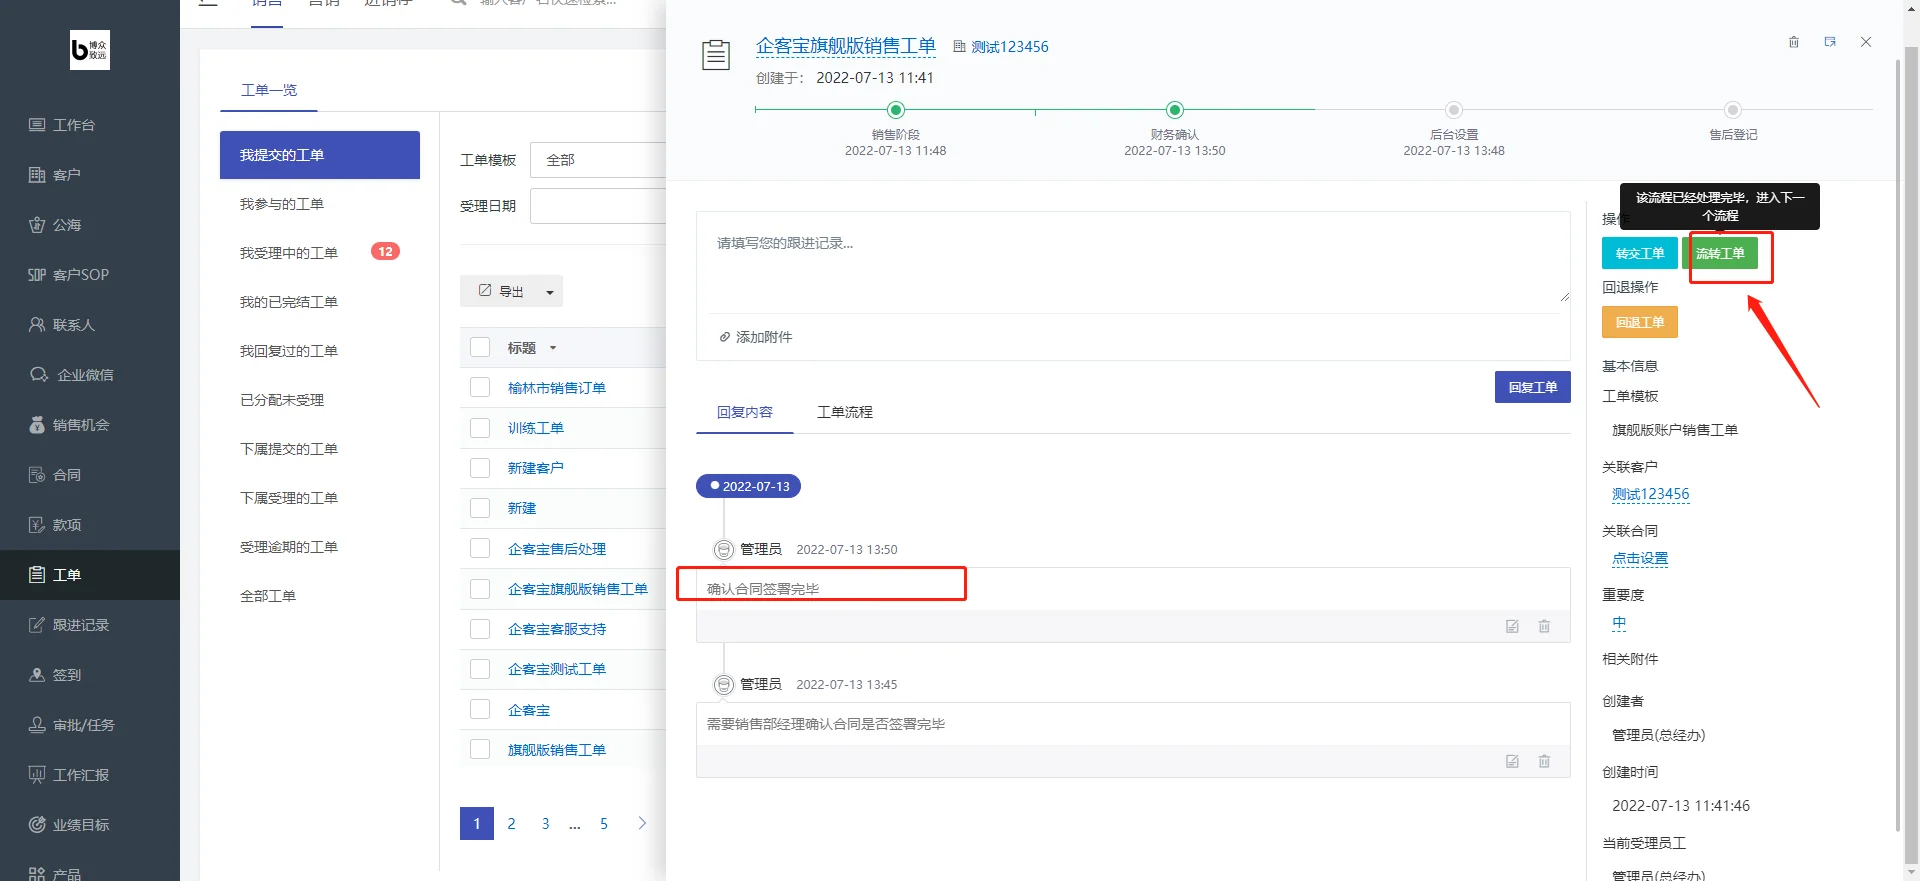Viewport: 1920px width, 881px height.
Task: Click the orange 回退工单 button
Action: [1640, 322]
